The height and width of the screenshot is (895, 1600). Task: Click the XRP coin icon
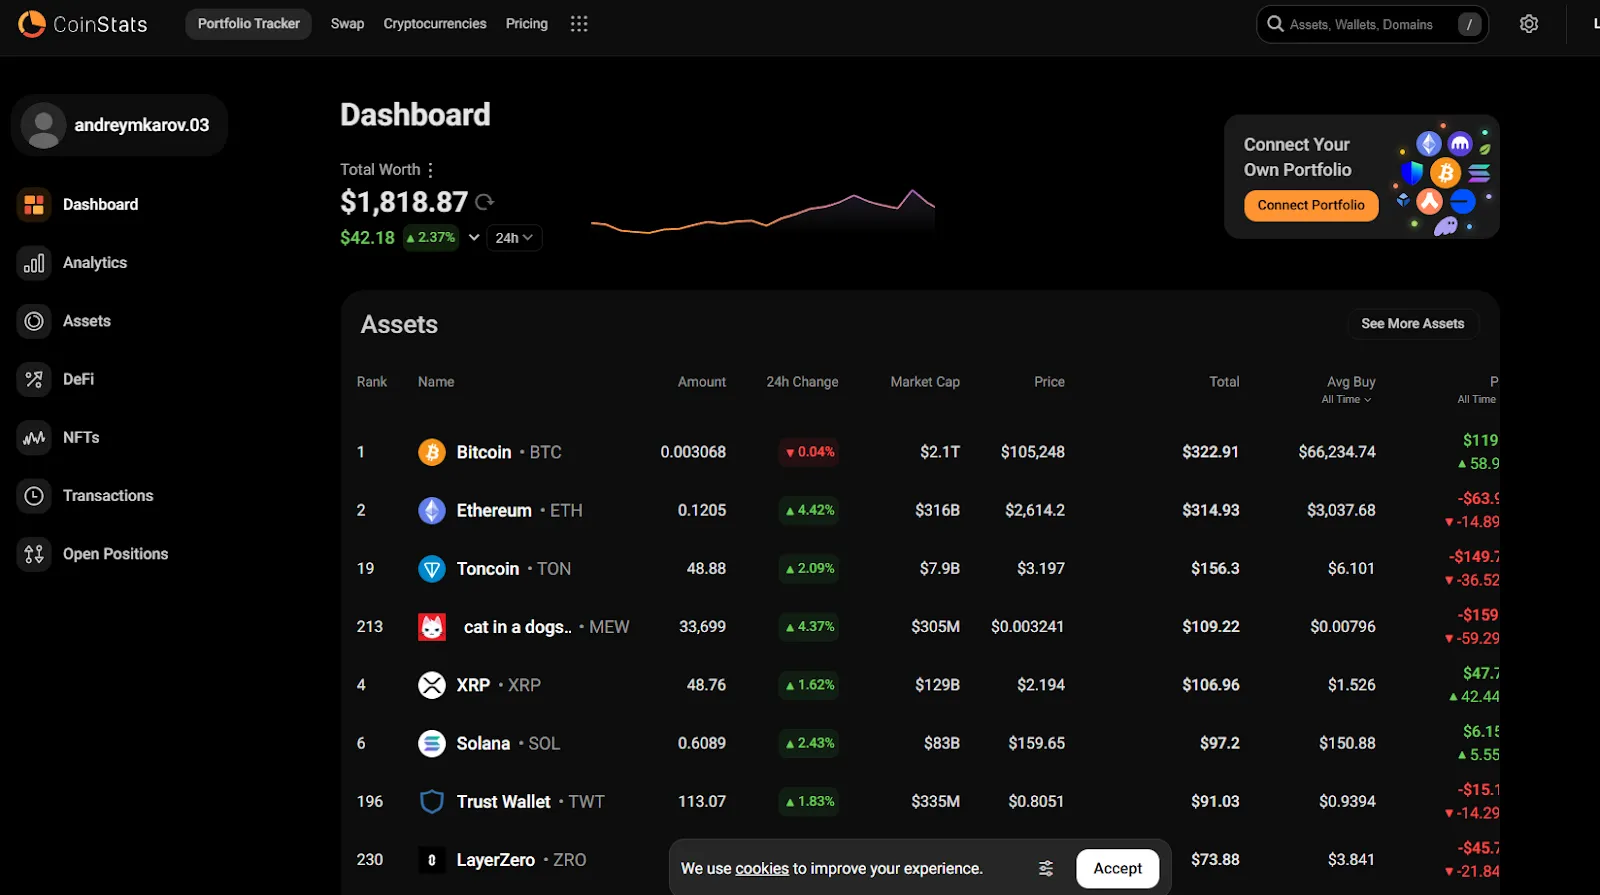(x=432, y=685)
